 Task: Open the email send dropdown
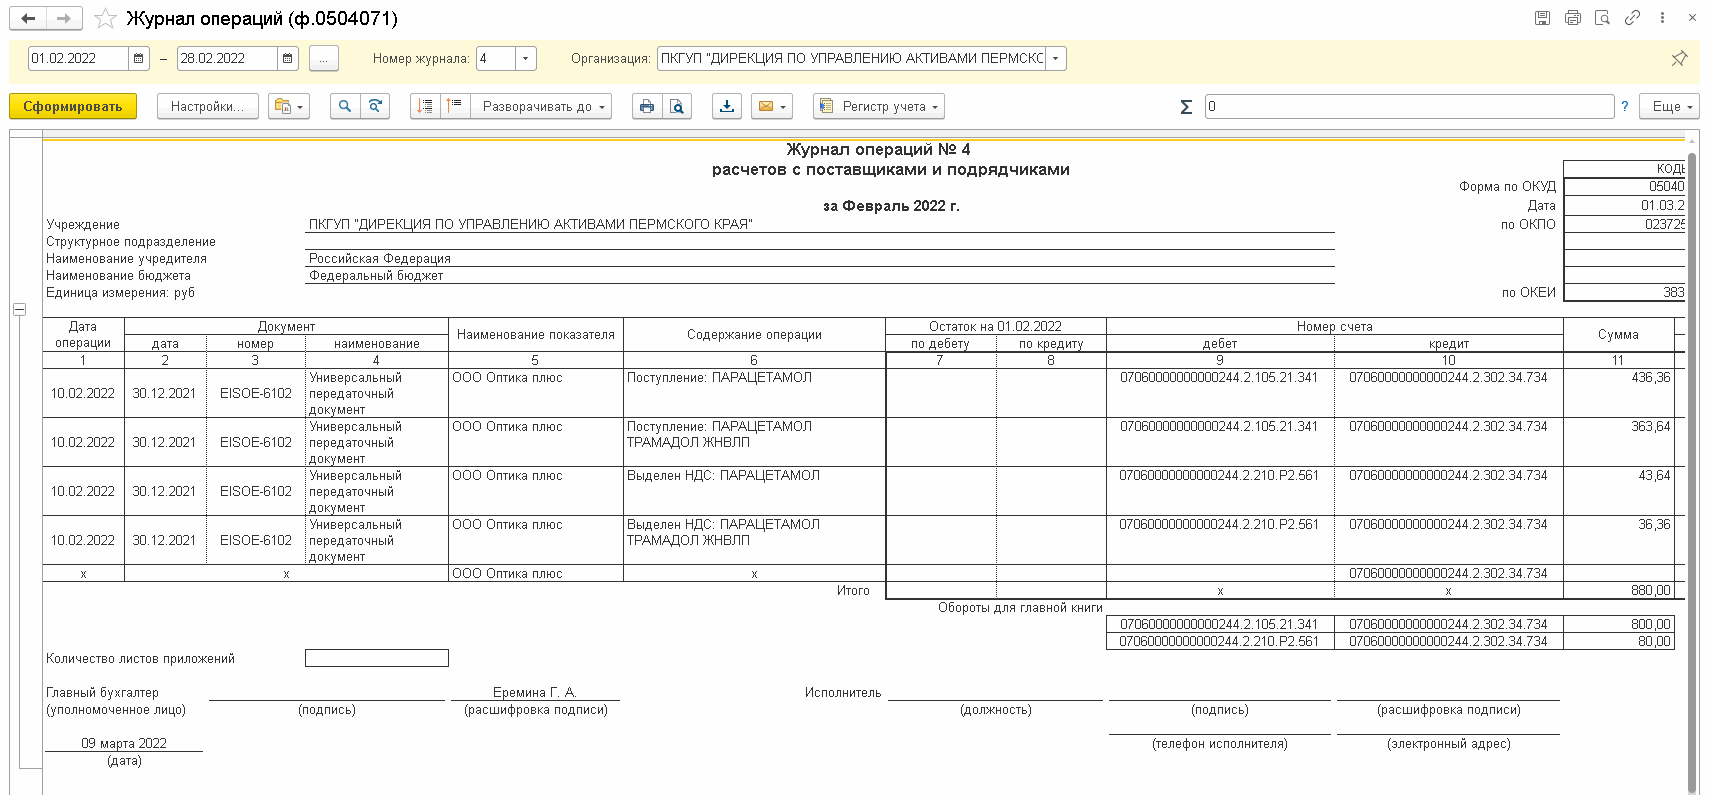(x=771, y=106)
